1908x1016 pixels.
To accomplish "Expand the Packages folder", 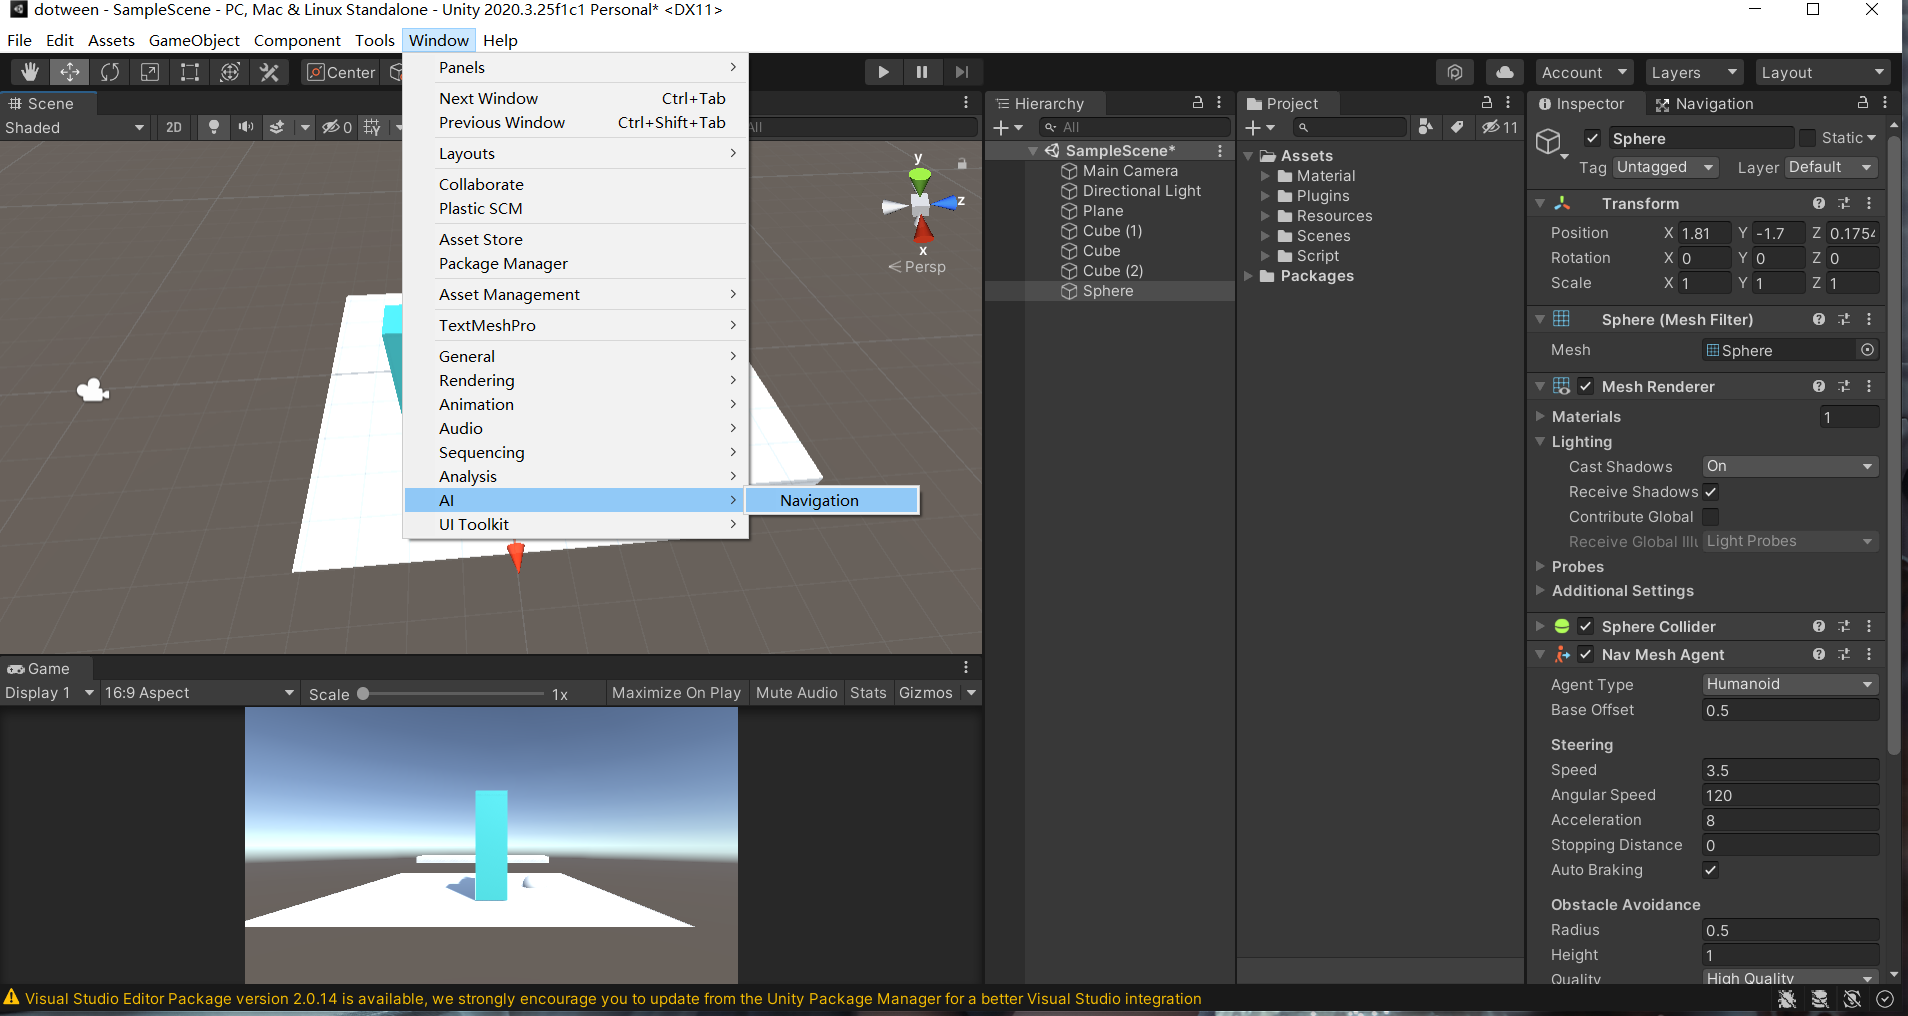I will coord(1248,276).
